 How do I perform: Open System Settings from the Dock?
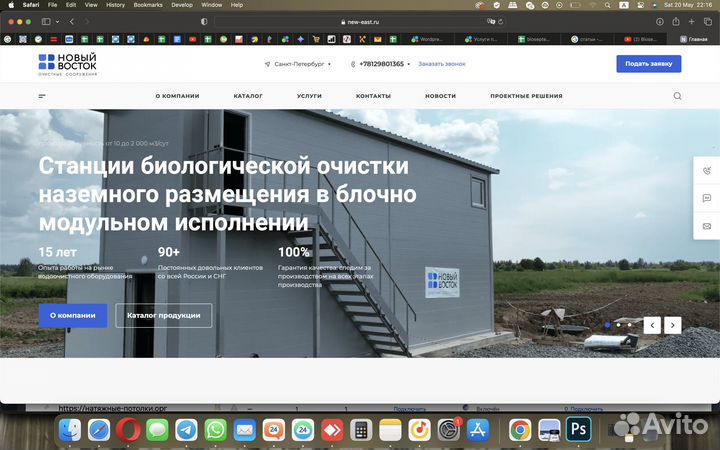point(448,430)
